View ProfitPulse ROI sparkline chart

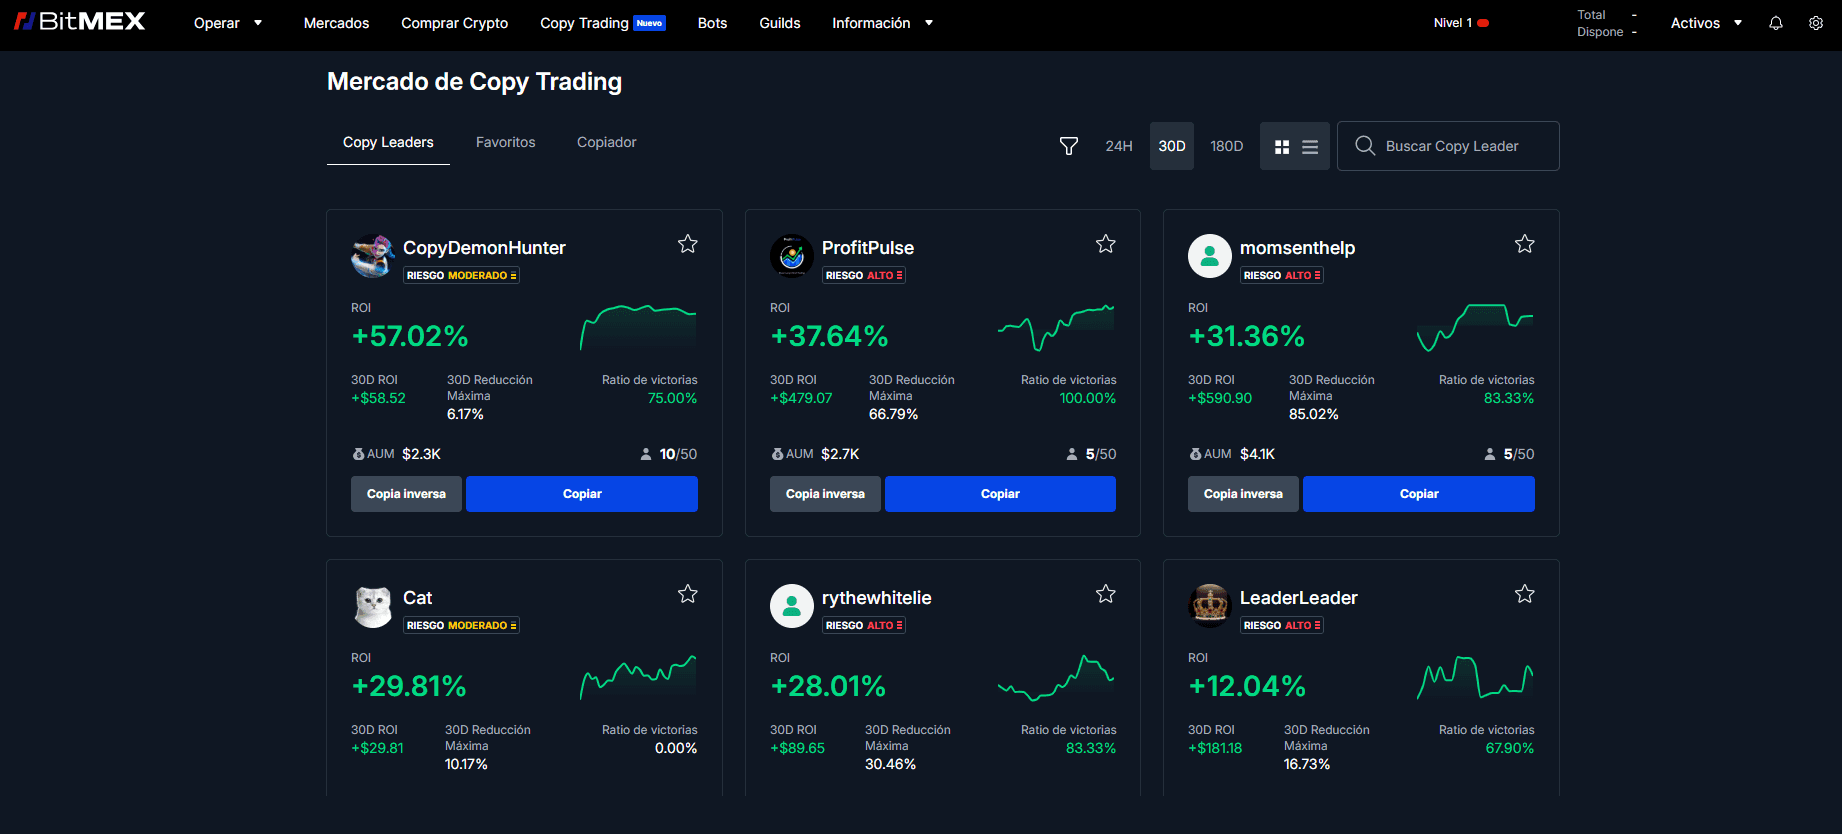[1056, 327]
